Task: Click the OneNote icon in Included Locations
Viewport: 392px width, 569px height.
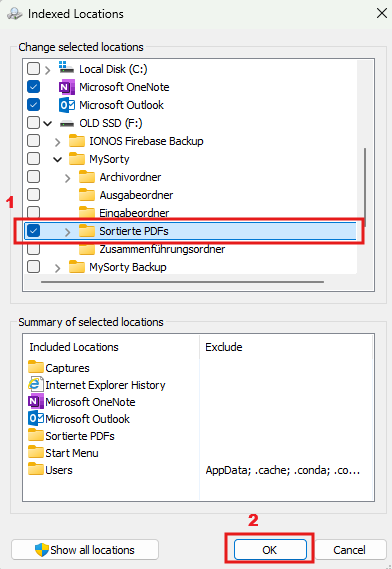Action: 36,401
